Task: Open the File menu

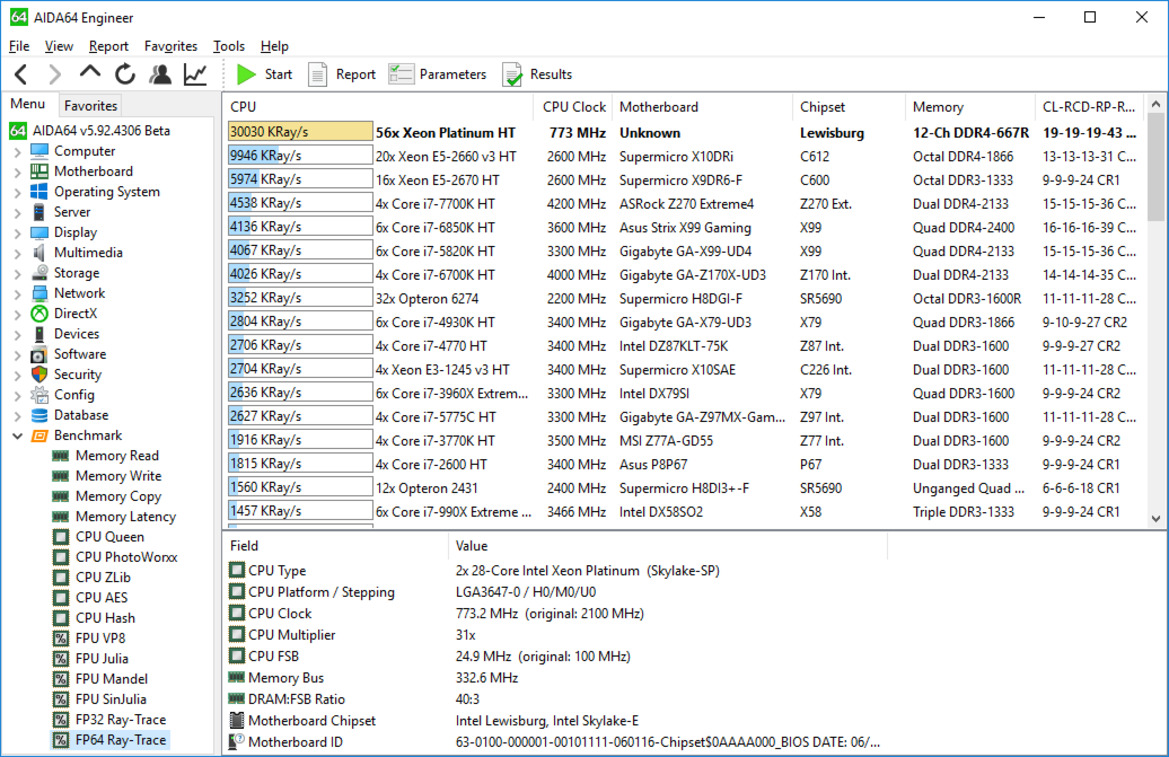Action: tap(19, 46)
